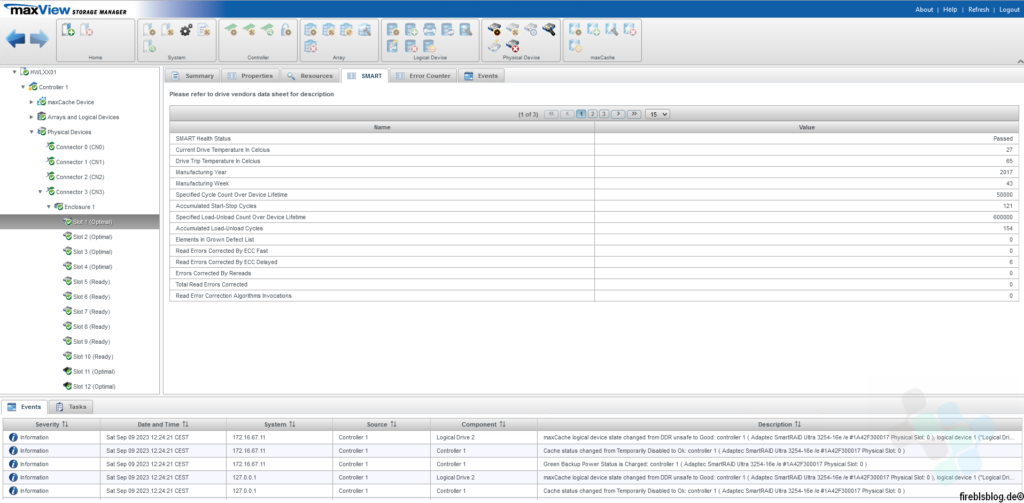Screen dimensions: 1024x503
Task: Click the Logout link
Action: click(x=1009, y=10)
